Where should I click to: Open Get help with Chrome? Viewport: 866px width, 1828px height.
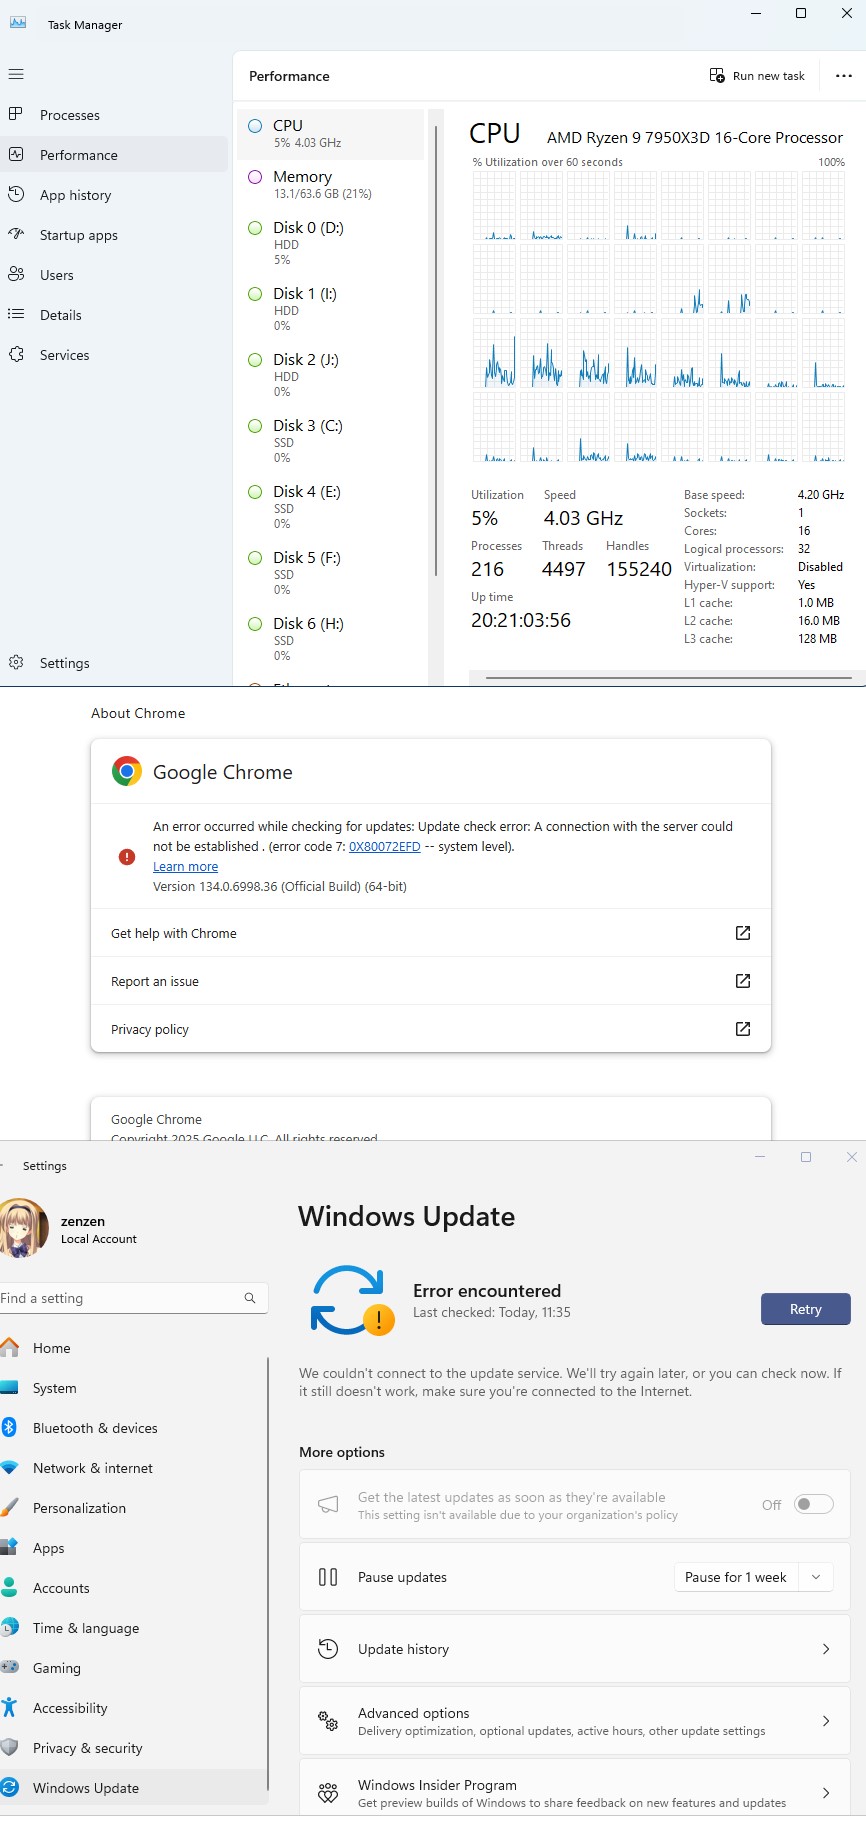[431, 933]
